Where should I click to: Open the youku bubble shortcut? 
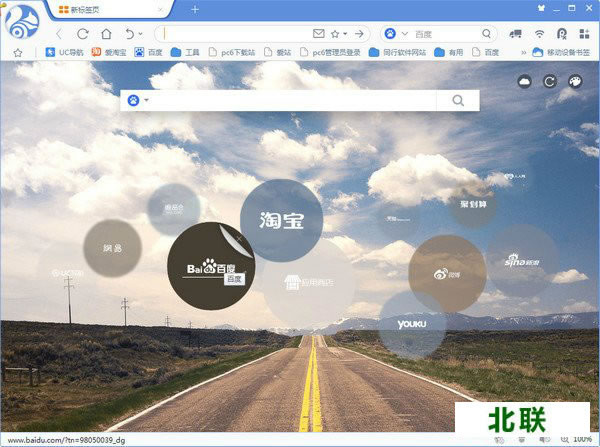point(412,325)
